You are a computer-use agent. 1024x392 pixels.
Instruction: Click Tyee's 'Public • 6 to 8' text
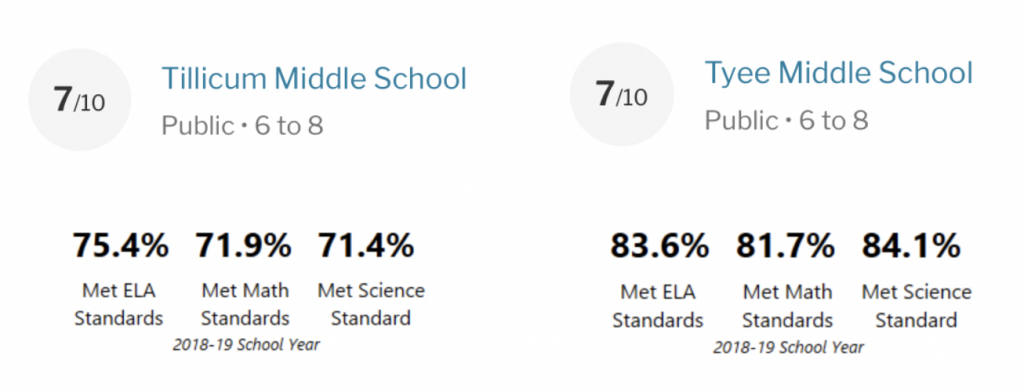[x=786, y=120]
